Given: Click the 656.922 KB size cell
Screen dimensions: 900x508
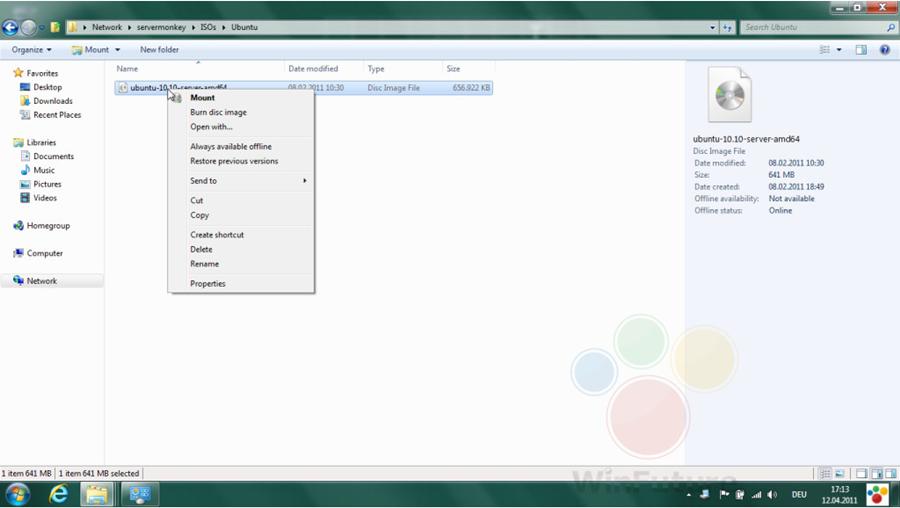Looking at the screenshot, I should pyautogui.click(x=471, y=88).
